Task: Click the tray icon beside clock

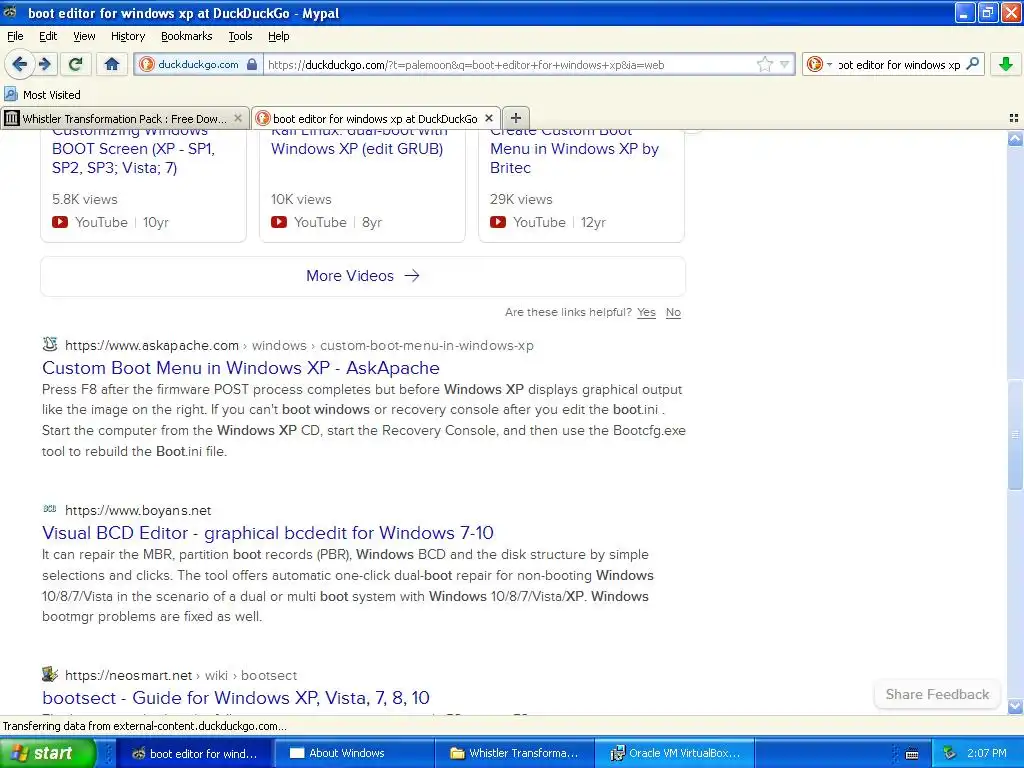Action: click(x=950, y=753)
